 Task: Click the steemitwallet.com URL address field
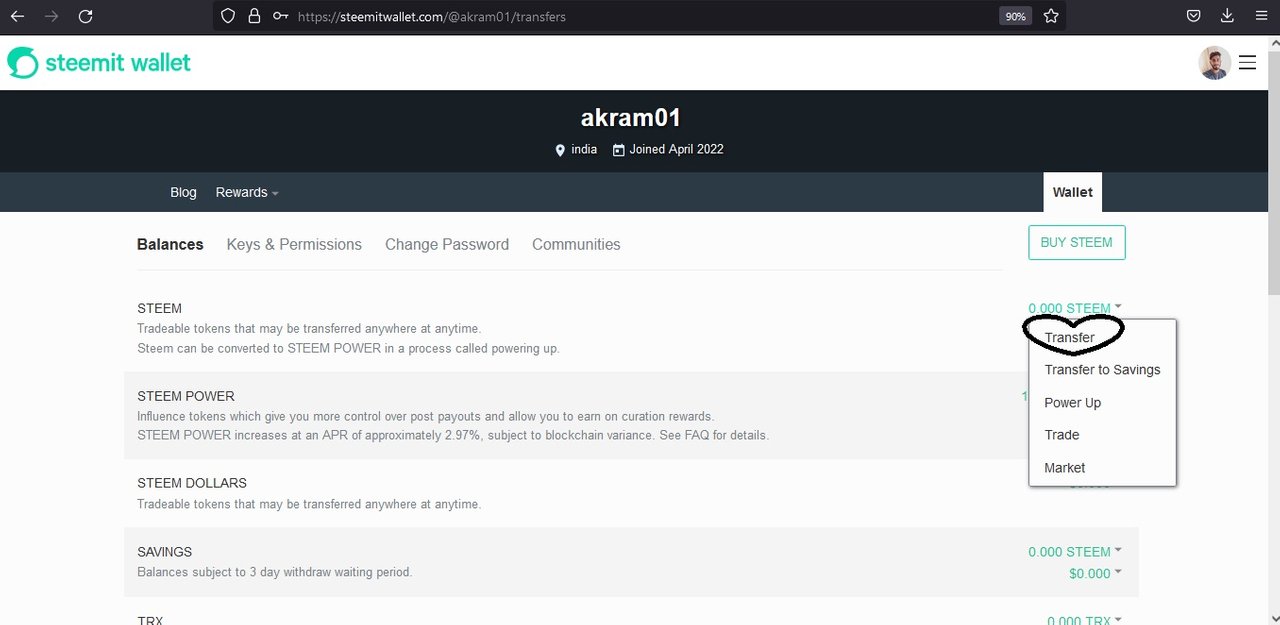(x=640, y=16)
